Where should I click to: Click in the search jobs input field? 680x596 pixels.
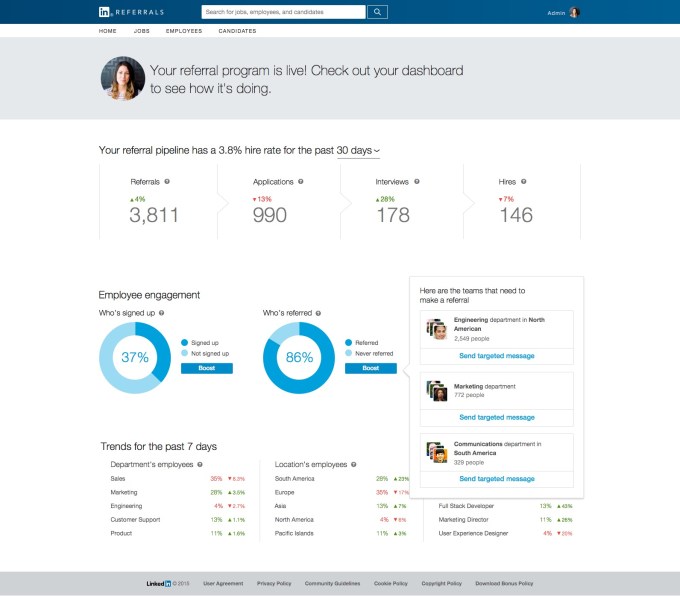282,12
